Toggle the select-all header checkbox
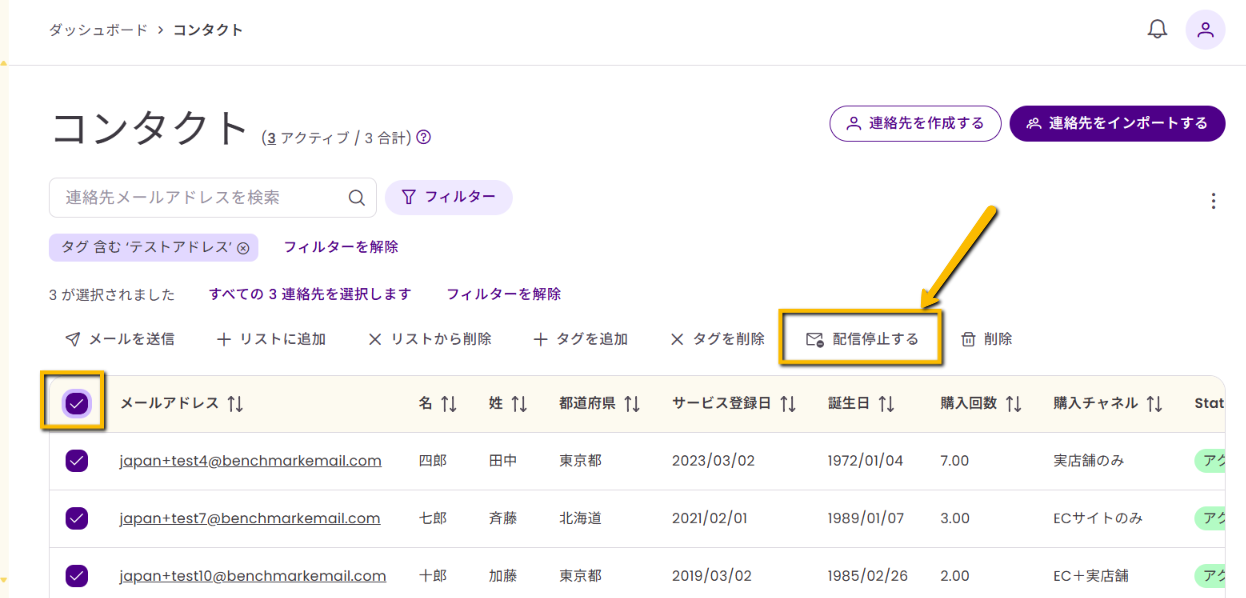The height and width of the screenshot is (598, 1246). (77, 404)
